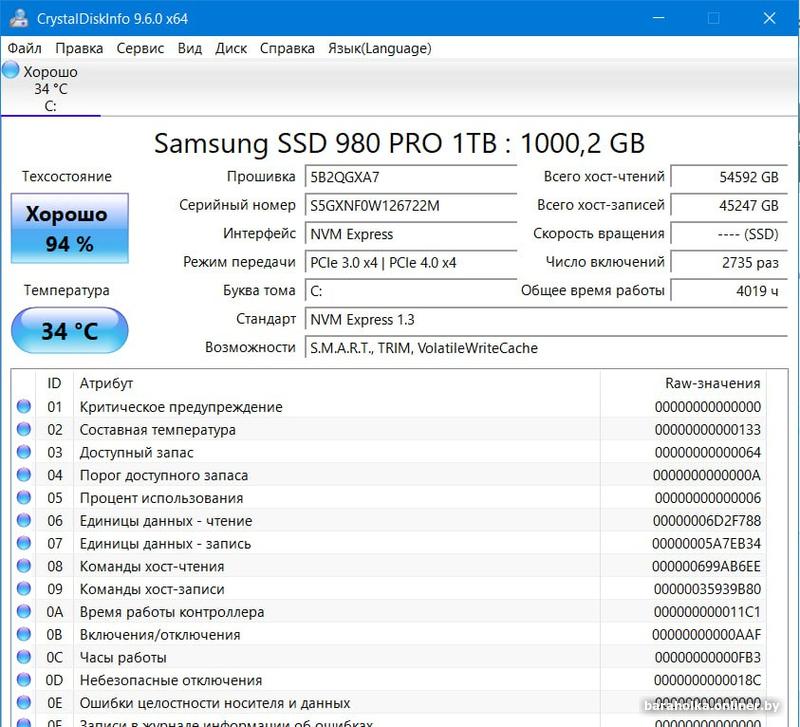
Task: Click the features field S.M.A.R.T., TRIM
Action: coord(546,348)
